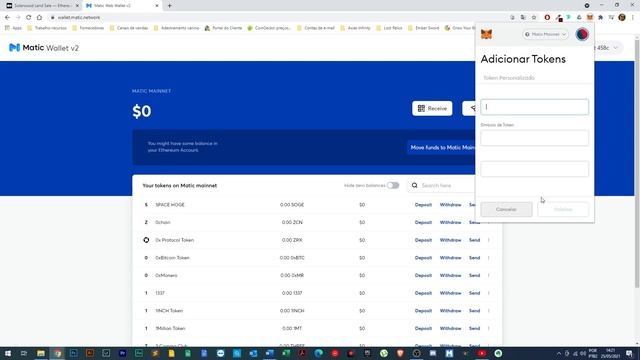640x360 pixels.
Task: Click Deposit for 1INCH Token
Action: pyautogui.click(x=423, y=311)
